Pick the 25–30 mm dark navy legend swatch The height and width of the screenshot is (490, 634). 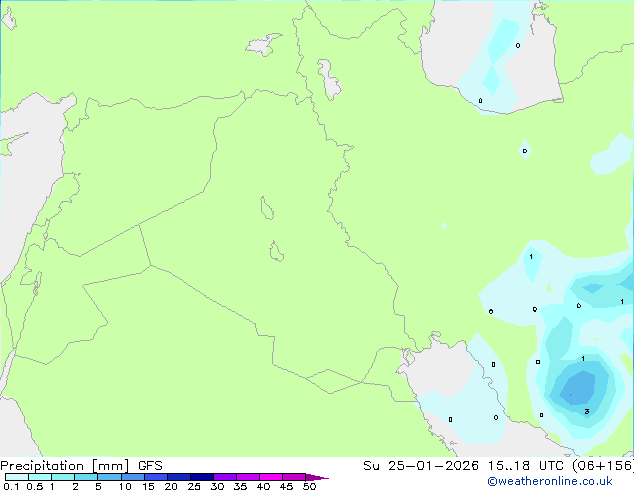click(201, 477)
